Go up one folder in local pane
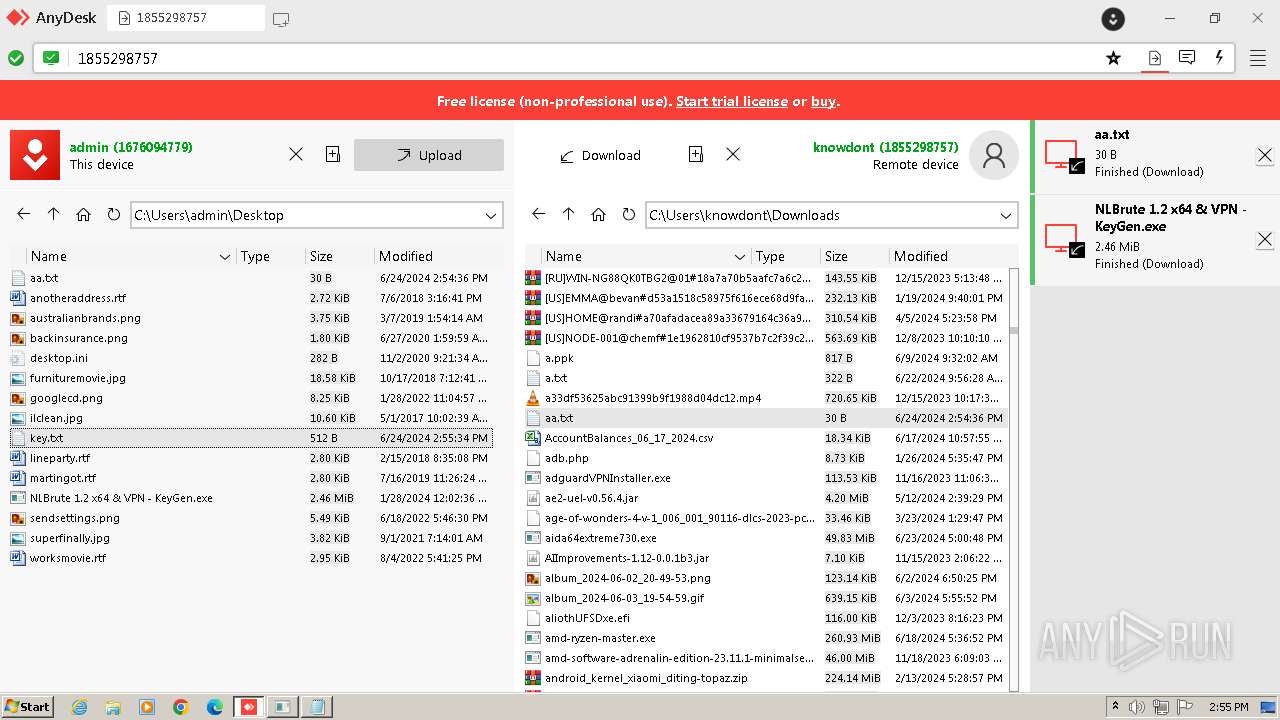This screenshot has width=1280, height=720. coord(54,214)
